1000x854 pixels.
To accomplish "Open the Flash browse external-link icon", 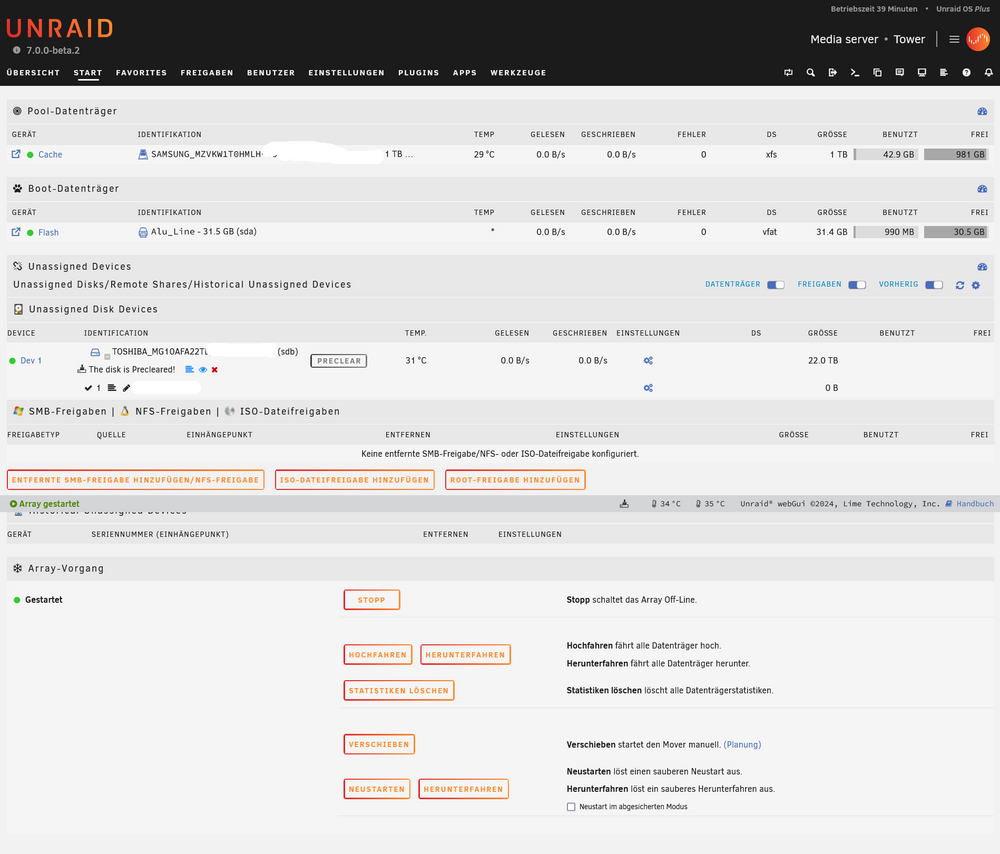I will [x=16, y=232].
